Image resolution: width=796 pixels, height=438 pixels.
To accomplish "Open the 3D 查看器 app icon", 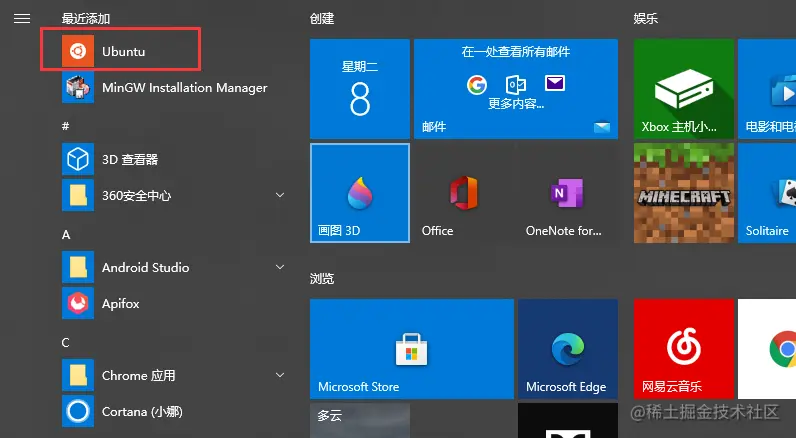I will [78, 159].
